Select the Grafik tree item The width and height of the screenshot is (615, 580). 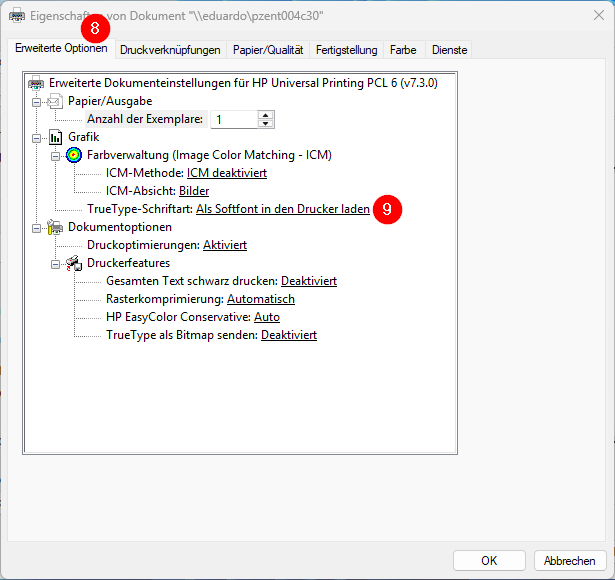(x=84, y=137)
